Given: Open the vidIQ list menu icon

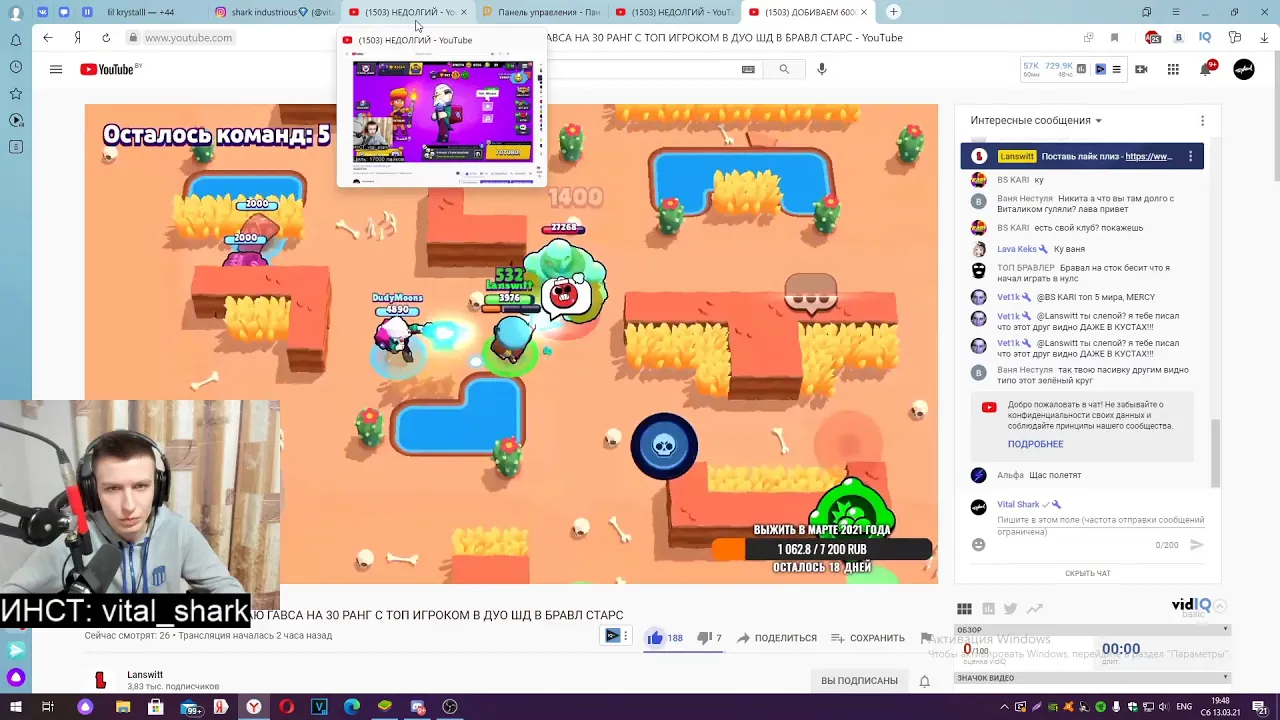Looking at the screenshot, I should pyautogui.click(x=1116, y=69).
